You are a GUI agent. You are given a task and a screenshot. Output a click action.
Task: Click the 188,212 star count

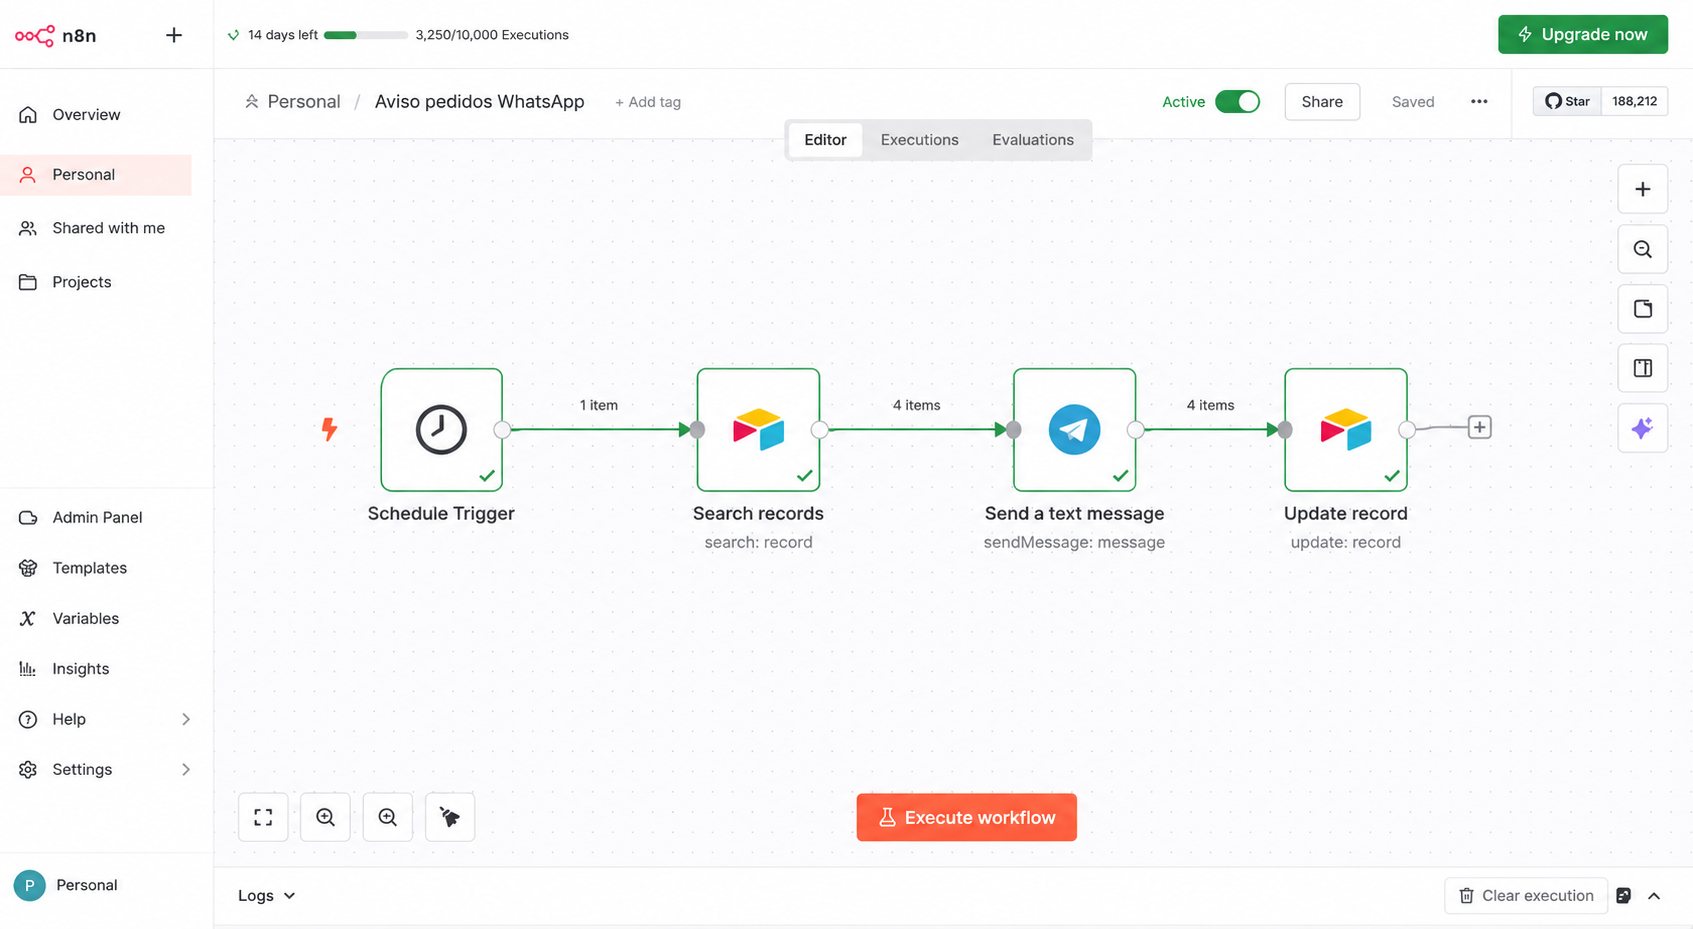[x=1634, y=101]
